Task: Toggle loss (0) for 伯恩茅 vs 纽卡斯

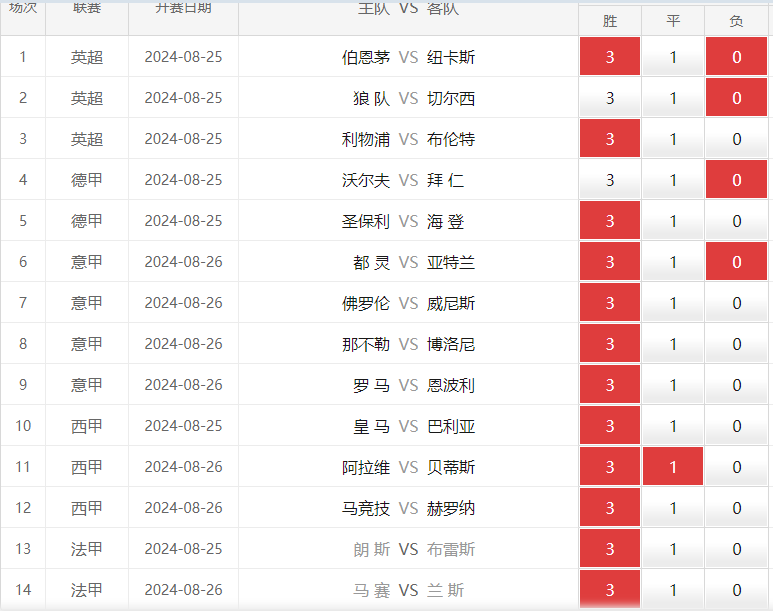Action: pyautogui.click(x=736, y=57)
